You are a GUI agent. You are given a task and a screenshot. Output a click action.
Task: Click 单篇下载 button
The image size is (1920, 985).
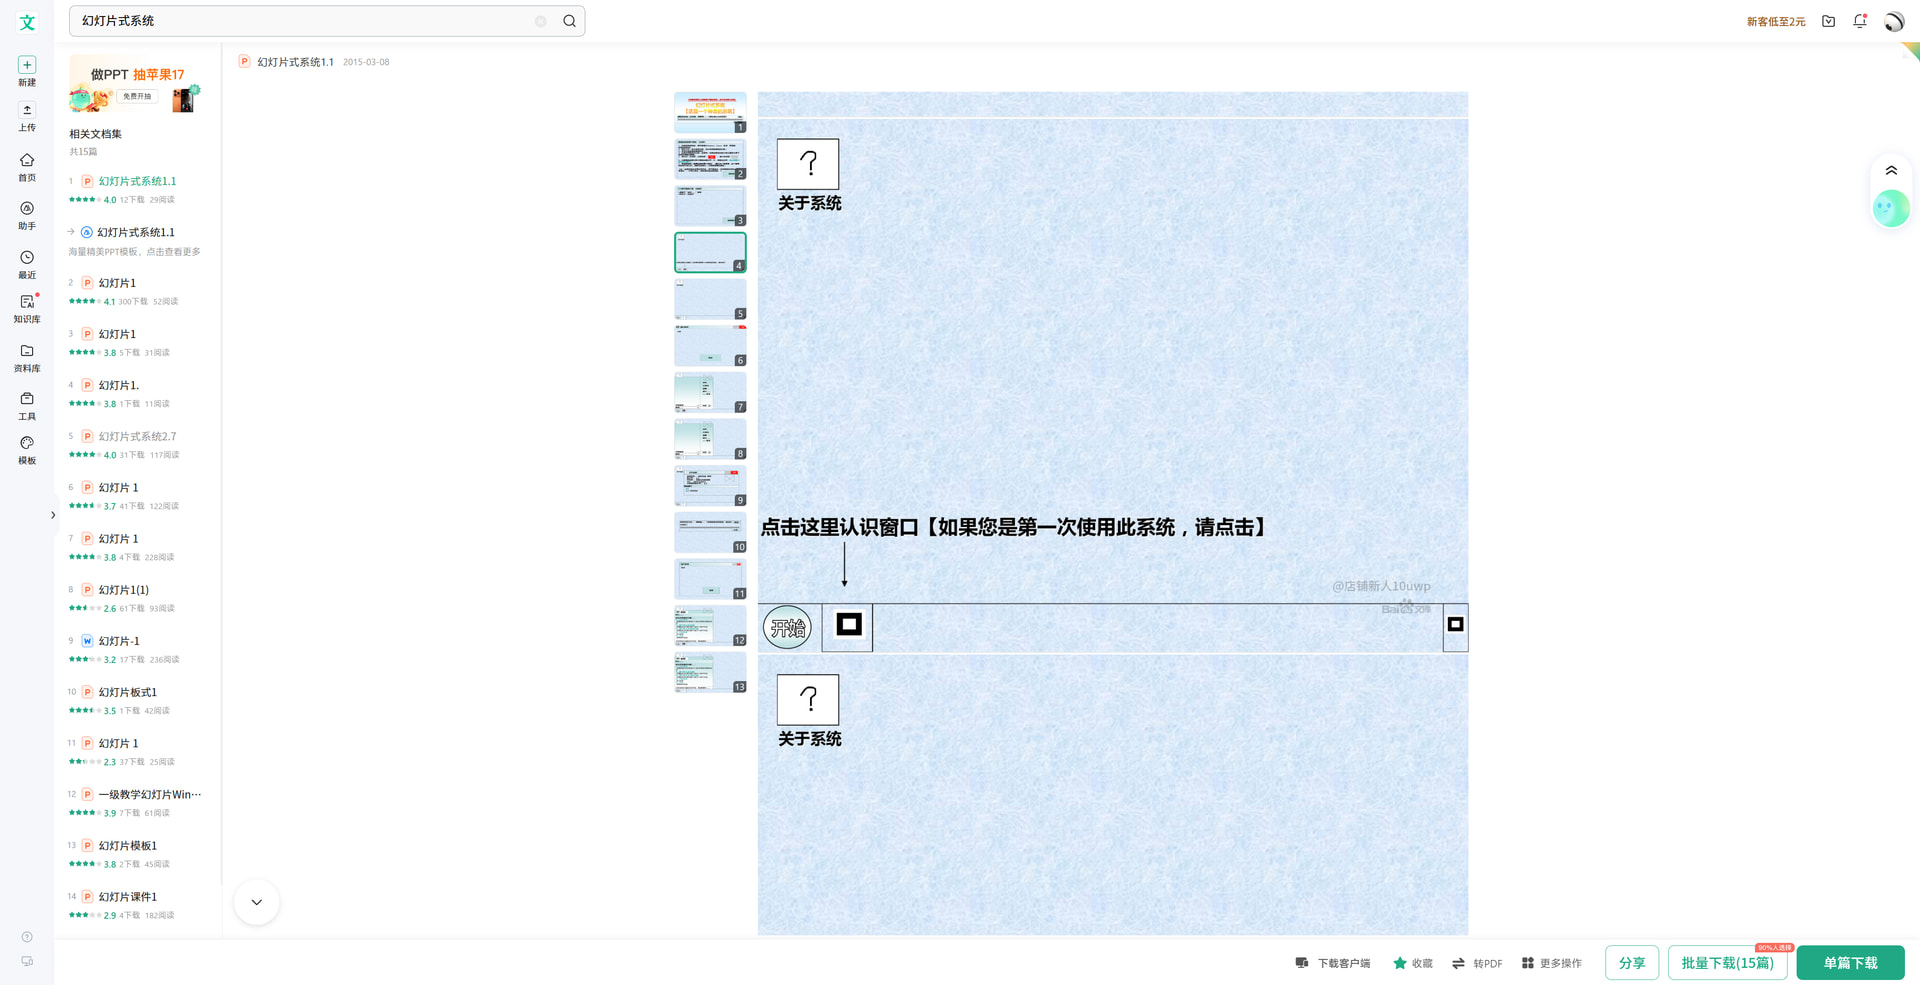1850,963
